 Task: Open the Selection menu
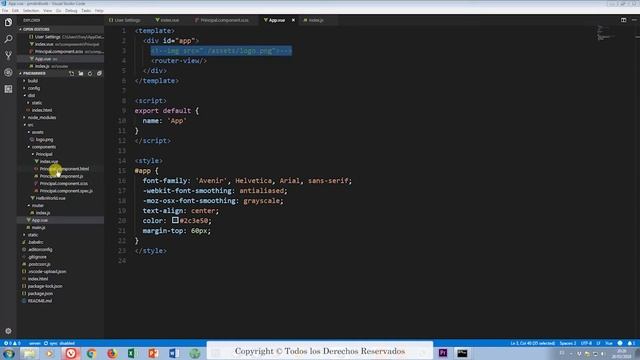(31, 11)
